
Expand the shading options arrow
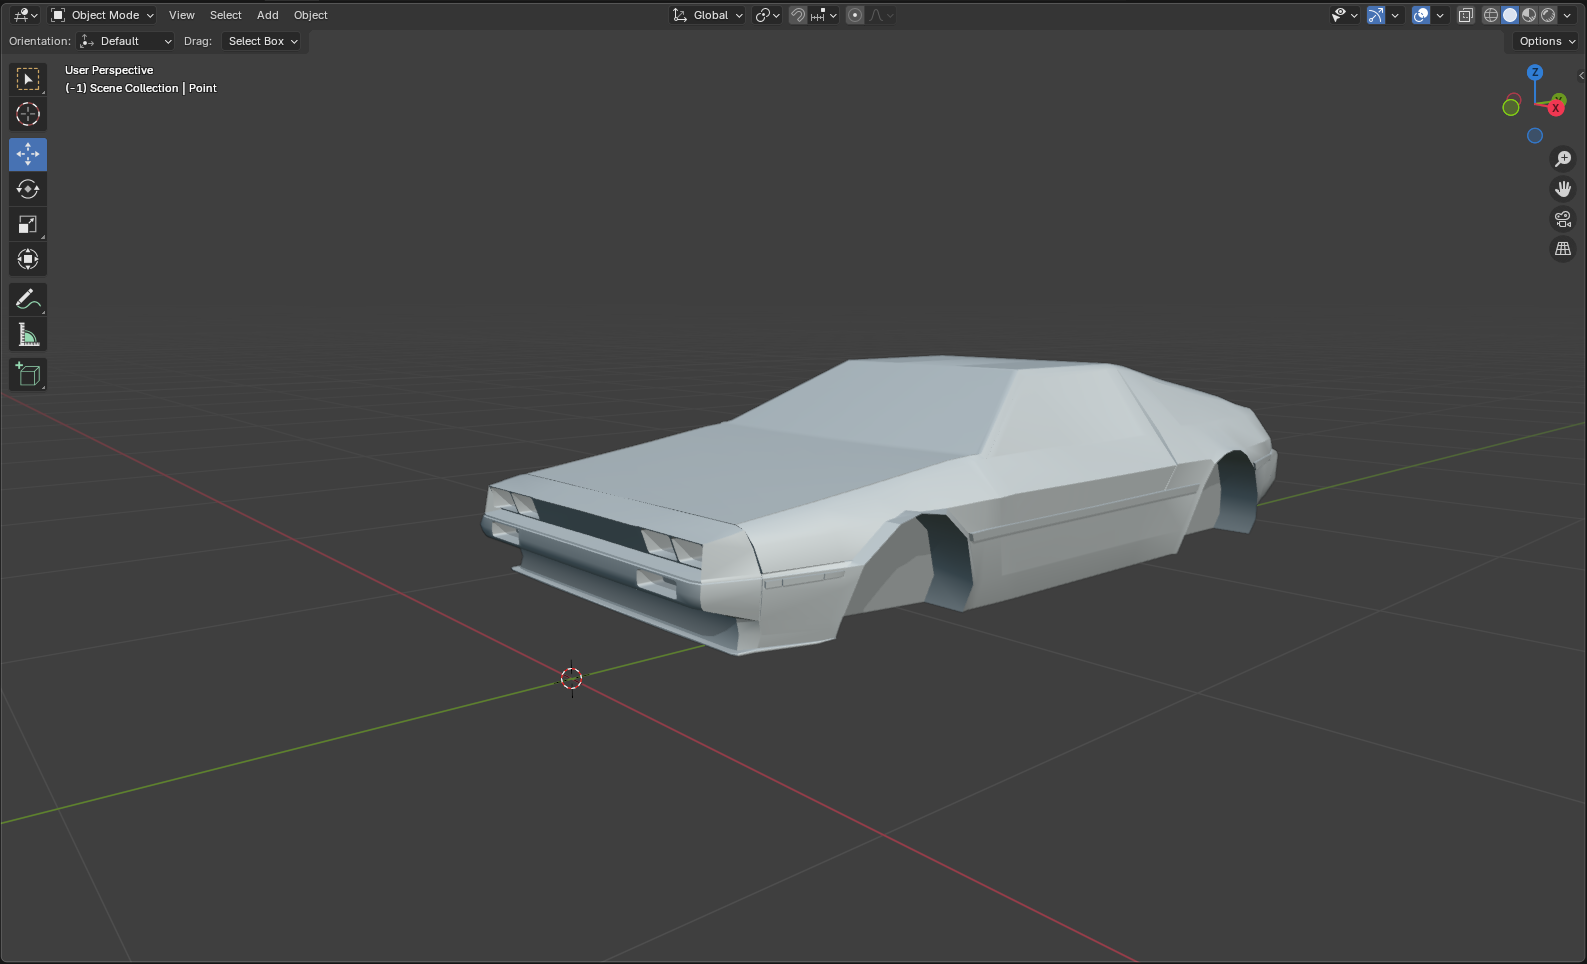1567,15
